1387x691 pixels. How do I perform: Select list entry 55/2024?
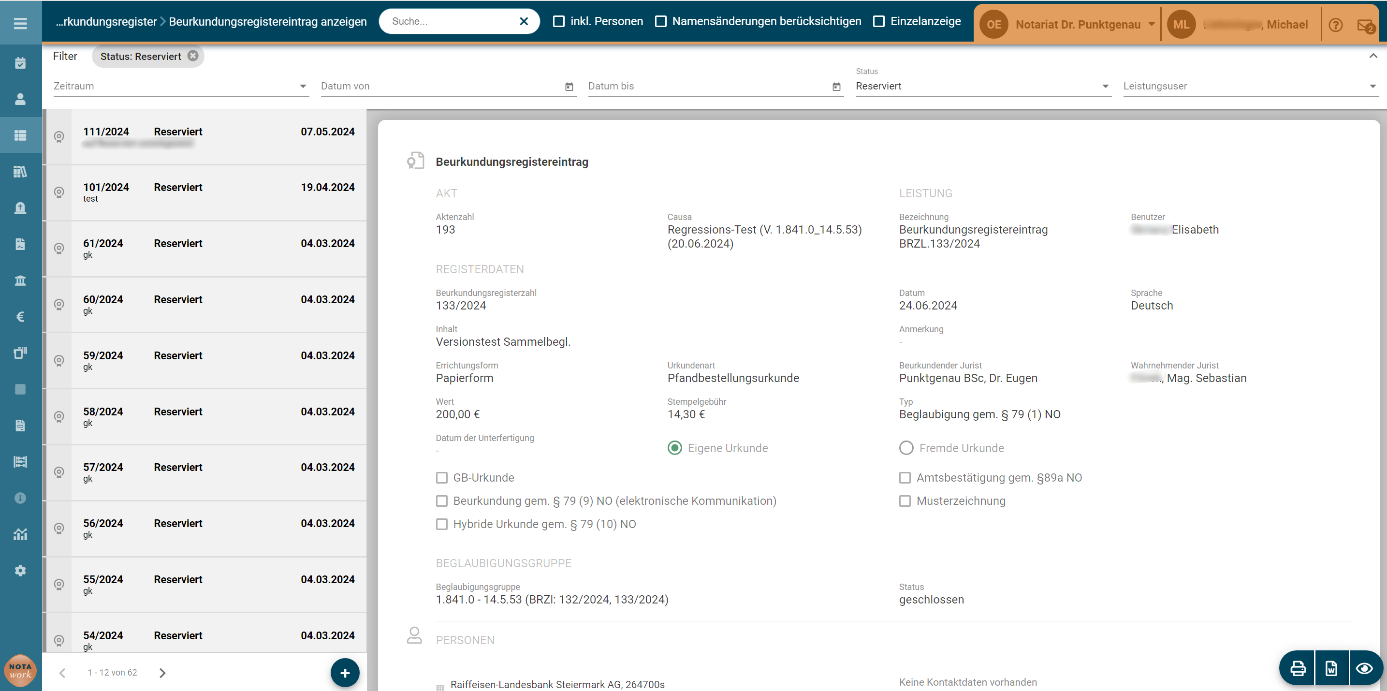point(205,585)
